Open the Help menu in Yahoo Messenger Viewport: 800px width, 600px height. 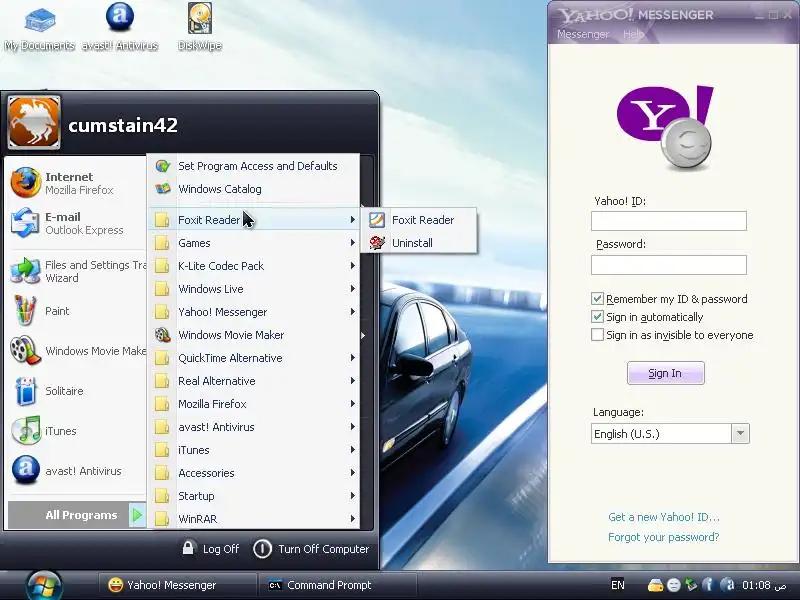[633, 34]
